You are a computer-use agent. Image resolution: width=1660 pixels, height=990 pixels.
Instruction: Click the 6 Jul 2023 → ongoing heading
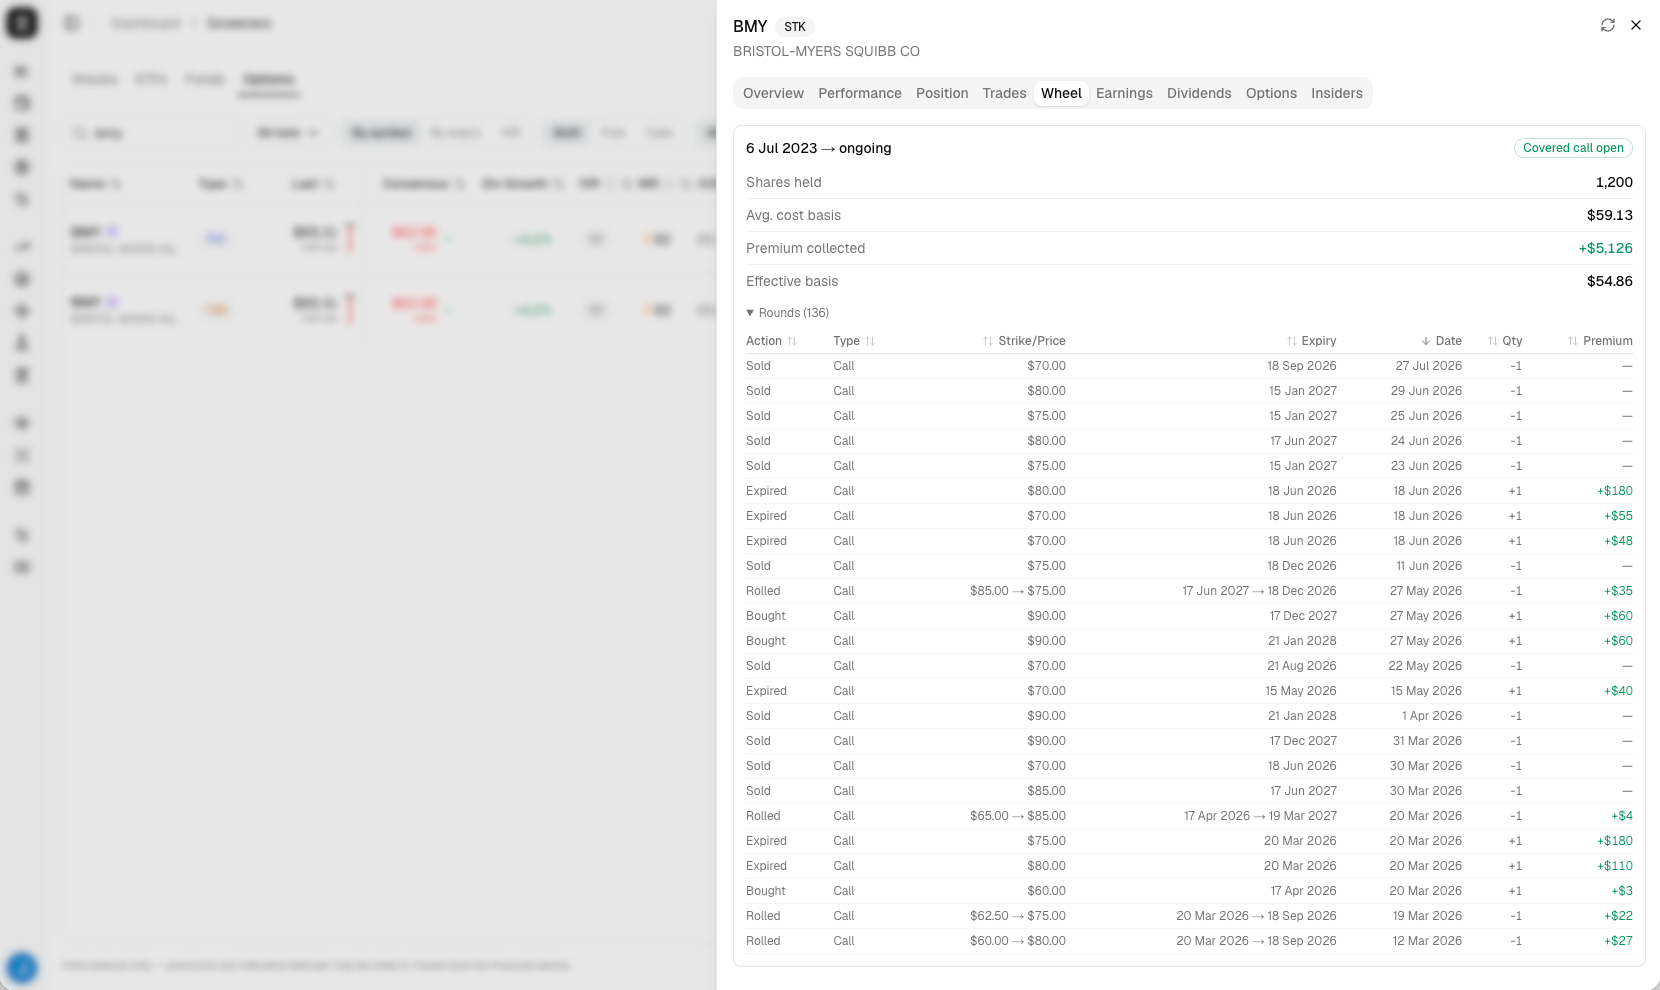(x=818, y=148)
